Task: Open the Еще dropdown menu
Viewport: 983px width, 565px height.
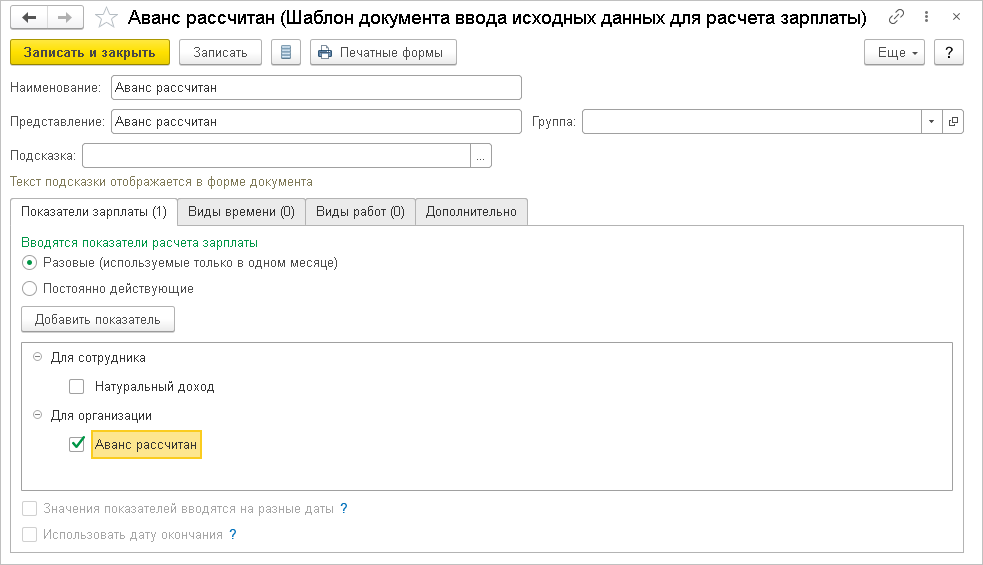Action: [x=895, y=53]
